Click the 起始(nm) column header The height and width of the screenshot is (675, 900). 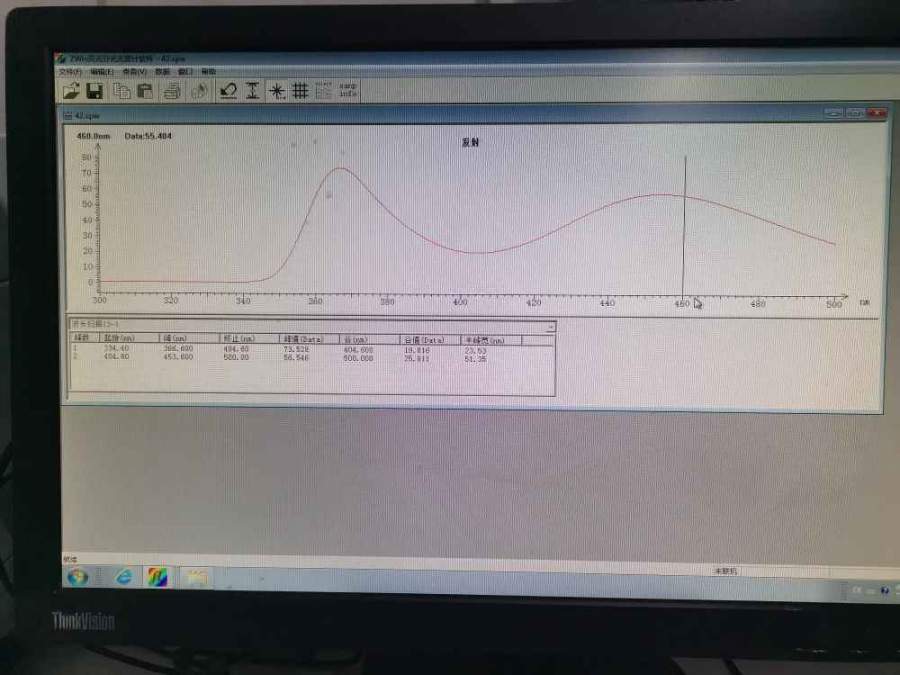(x=129, y=339)
